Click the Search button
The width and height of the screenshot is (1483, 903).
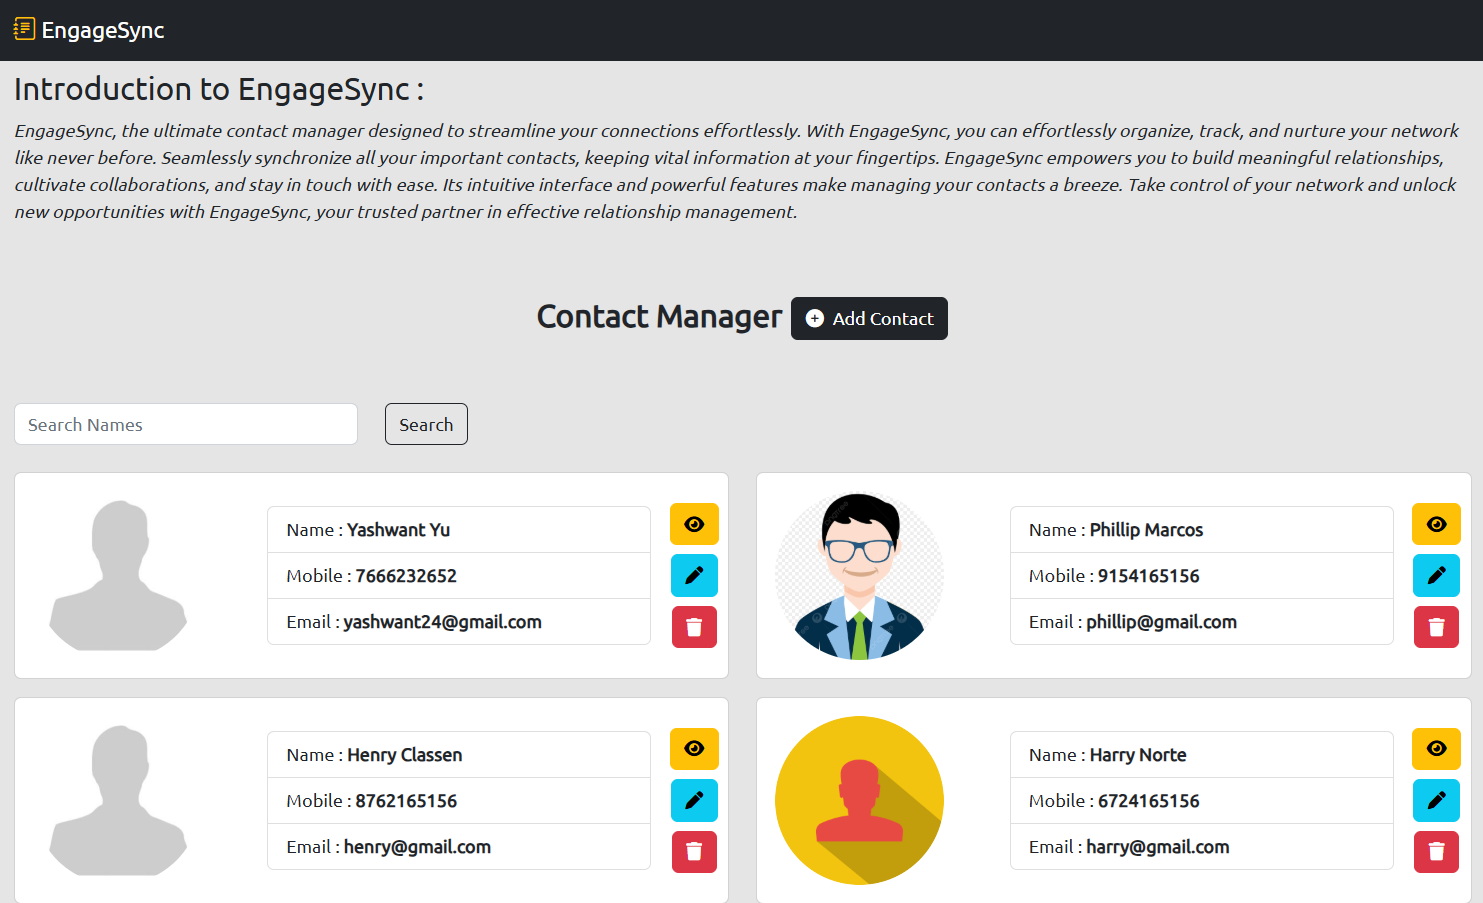coord(426,424)
